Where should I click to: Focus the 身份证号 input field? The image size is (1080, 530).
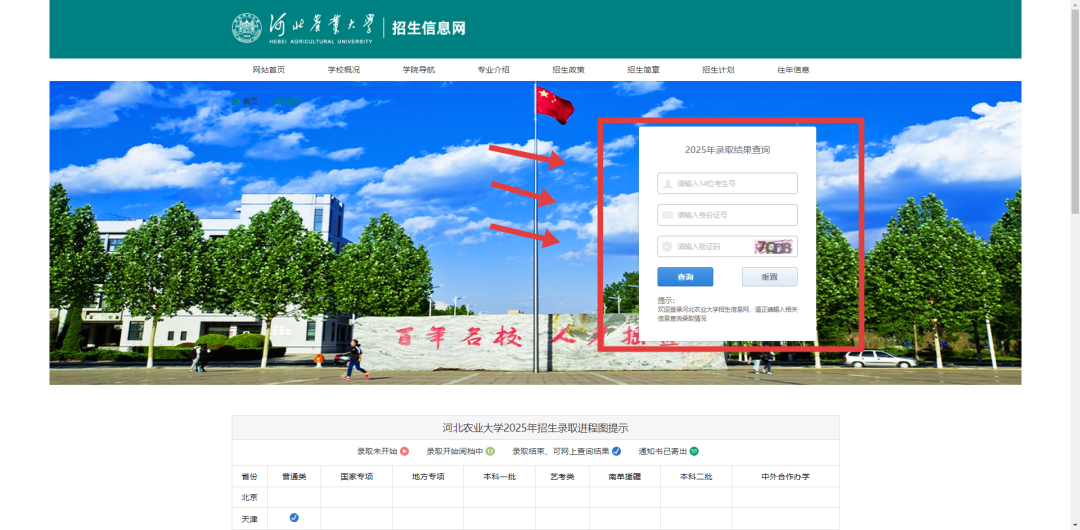tap(727, 215)
